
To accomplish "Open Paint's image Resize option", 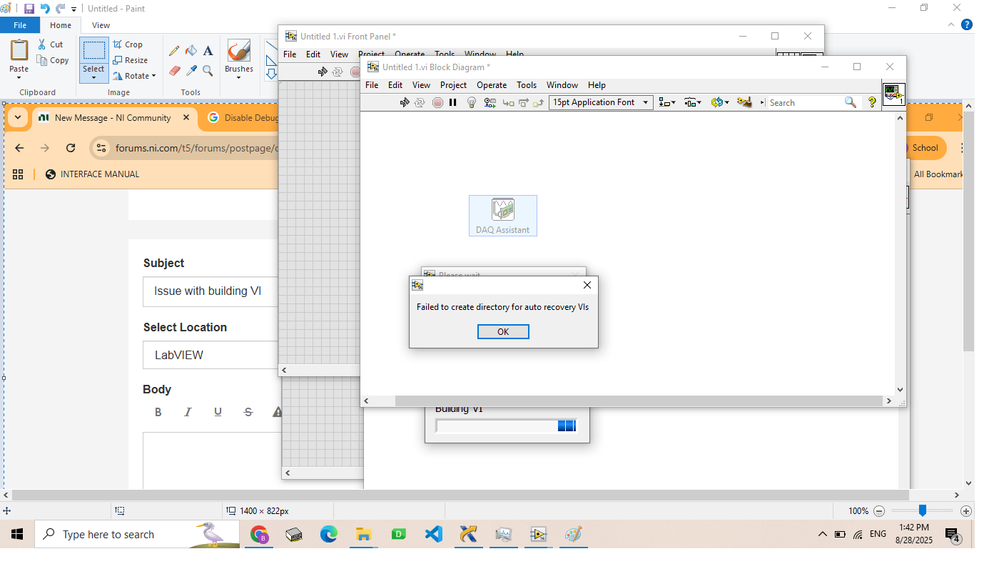I will pos(130,60).
